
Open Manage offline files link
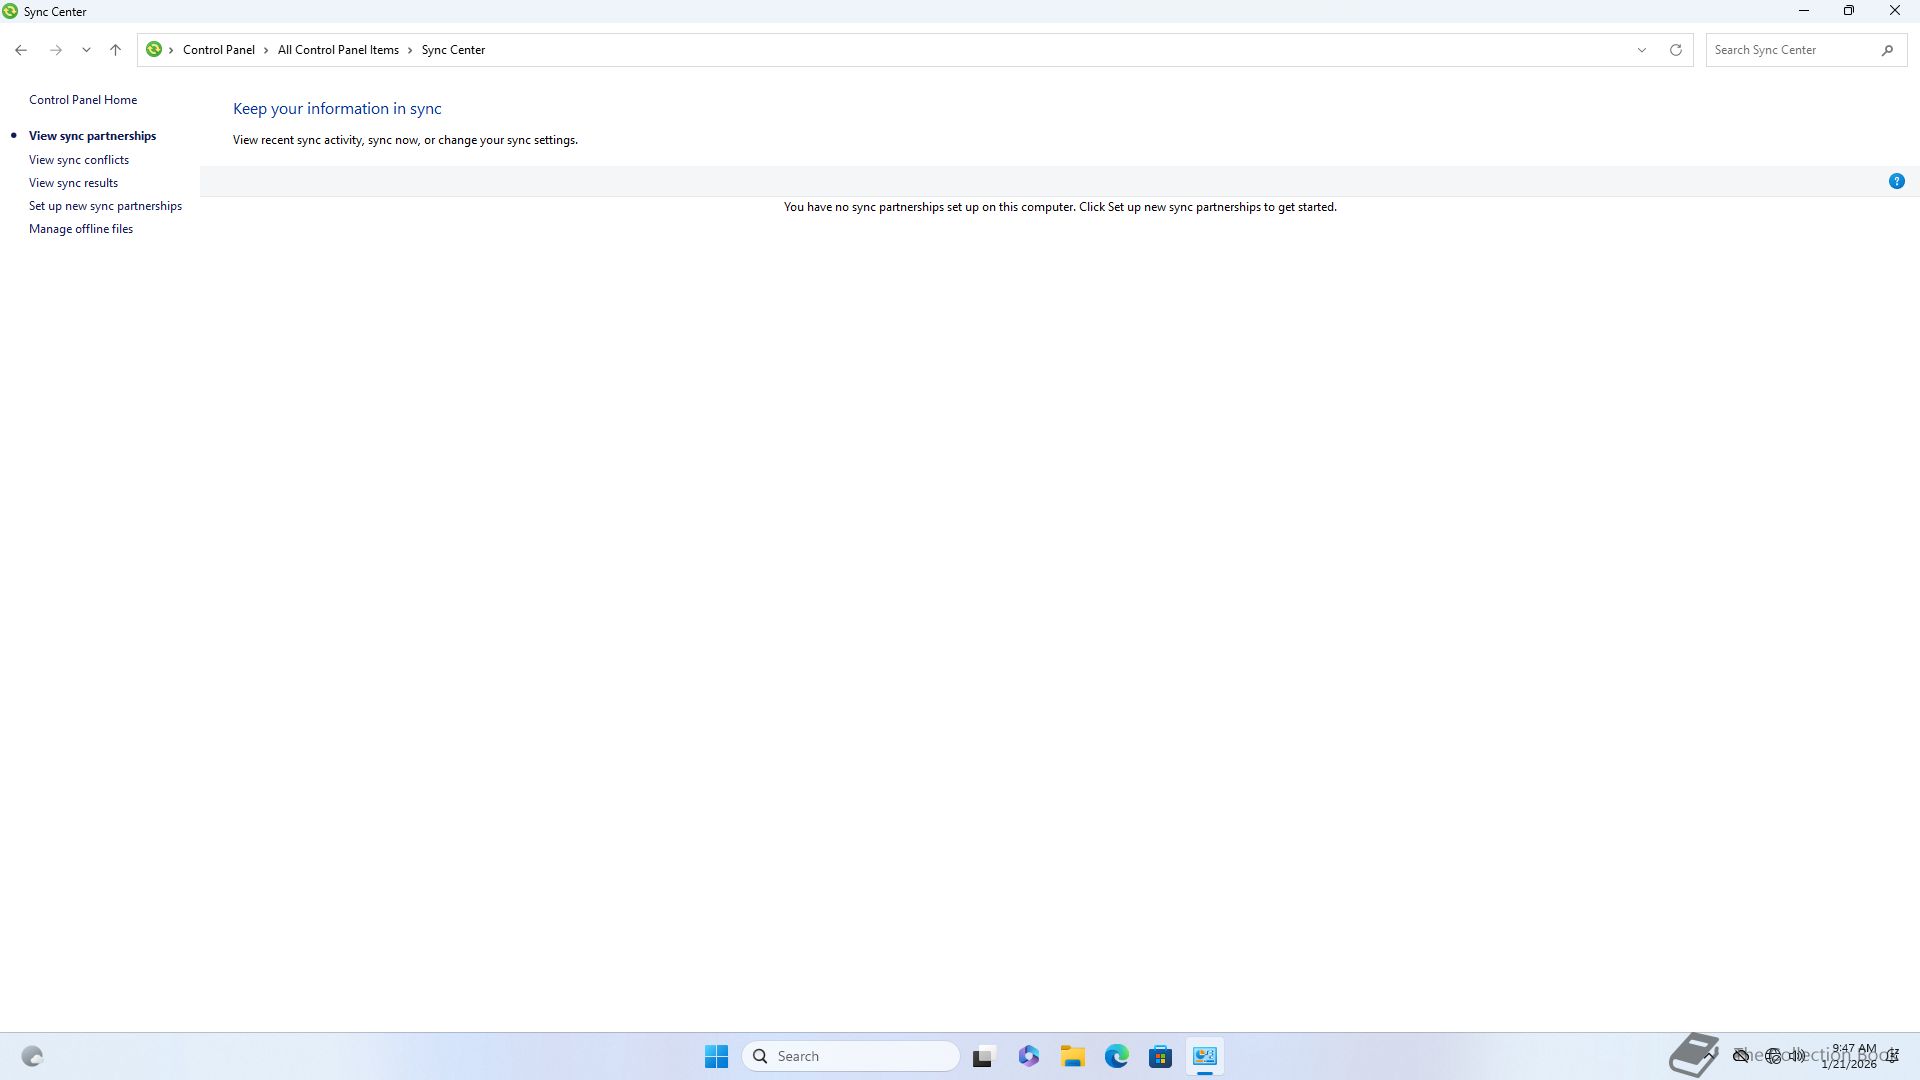[81, 229]
